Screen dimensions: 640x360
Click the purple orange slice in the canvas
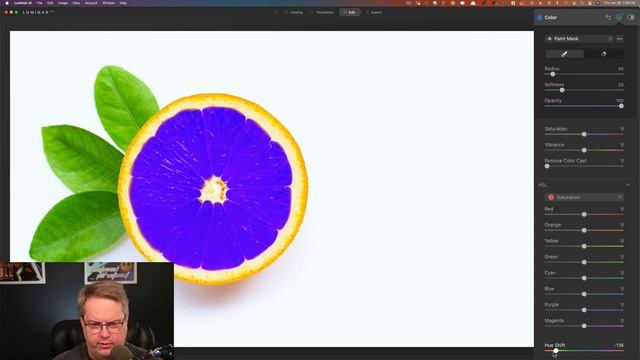pos(212,188)
